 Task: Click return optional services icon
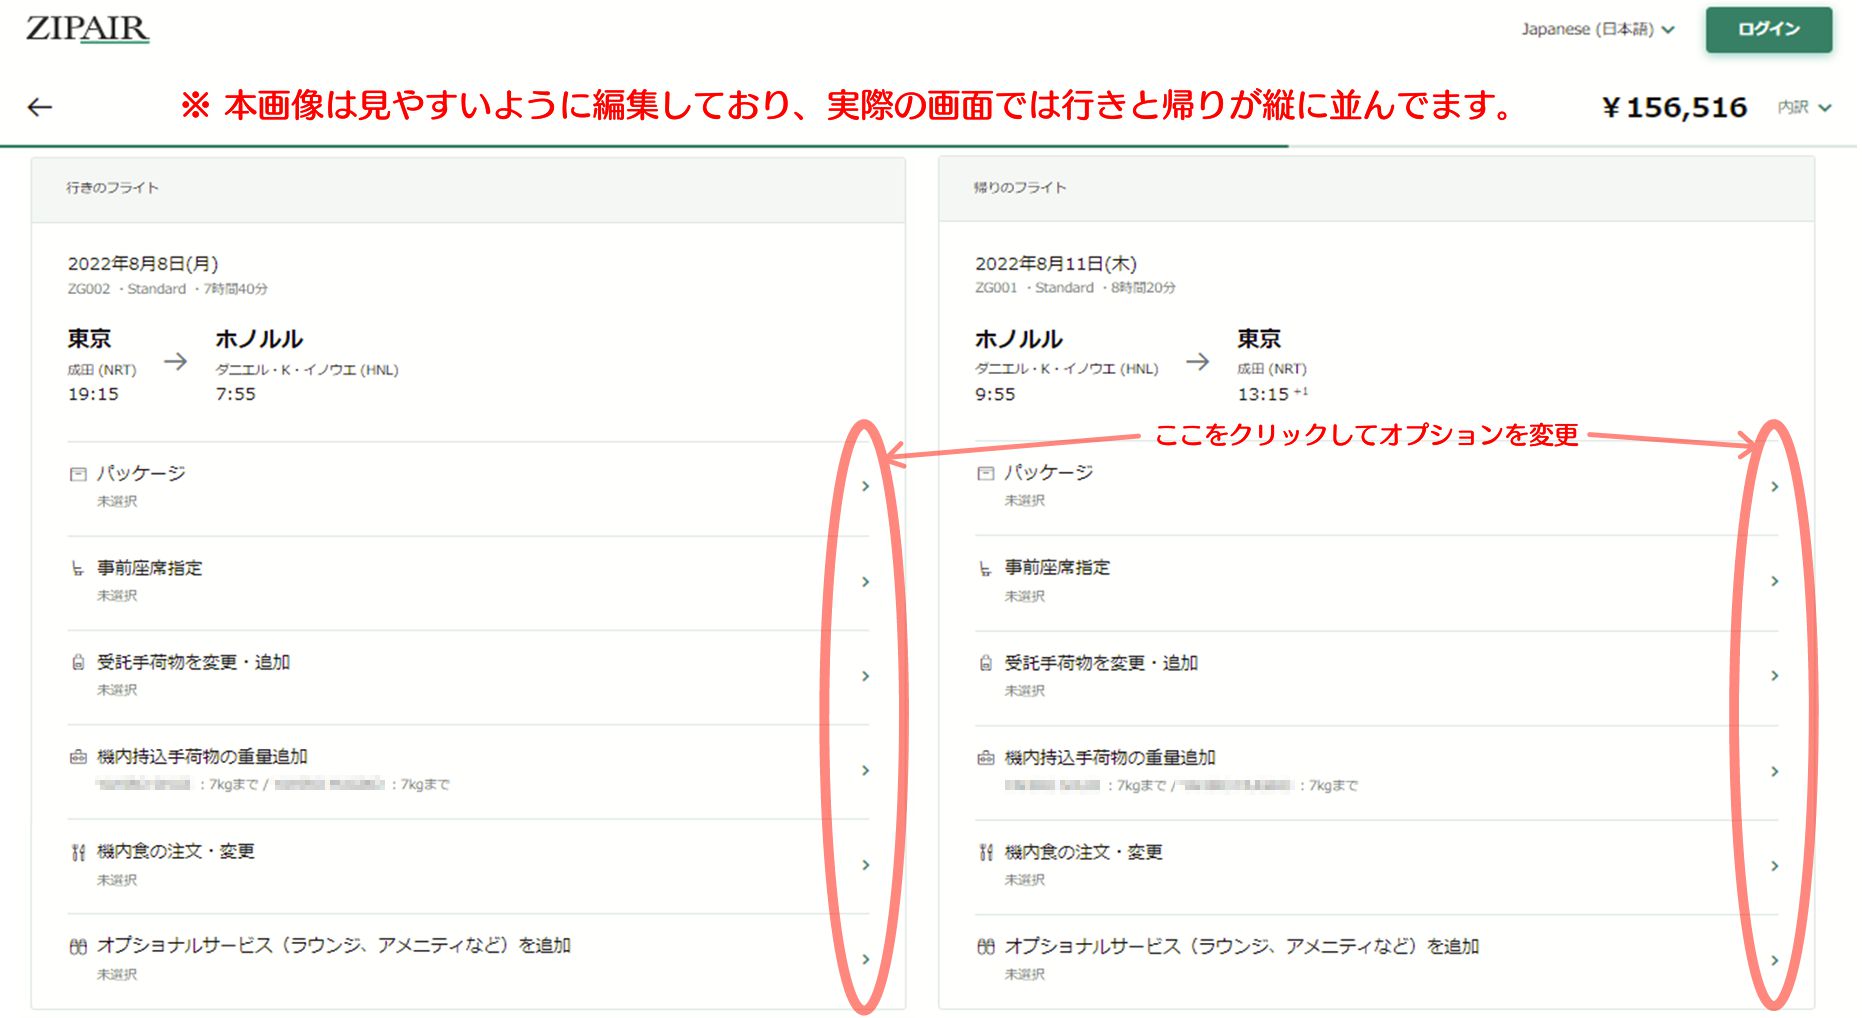(985, 947)
